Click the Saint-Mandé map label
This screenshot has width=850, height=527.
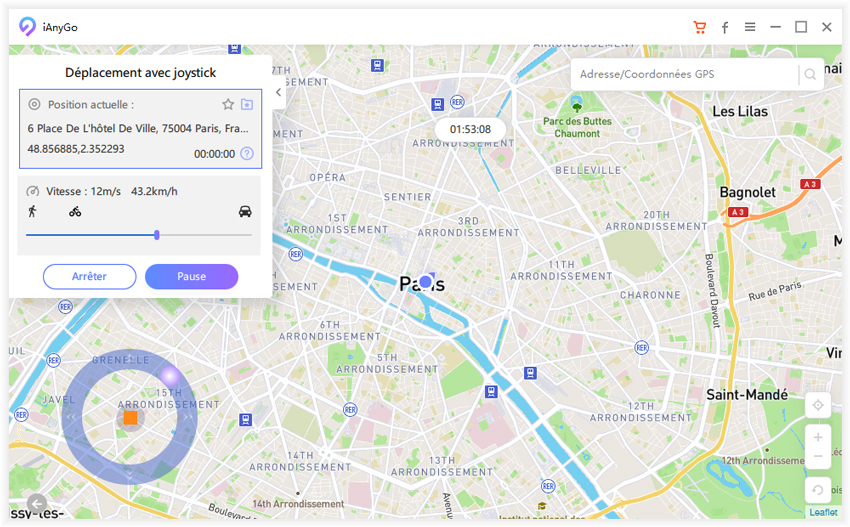click(746, 395)
